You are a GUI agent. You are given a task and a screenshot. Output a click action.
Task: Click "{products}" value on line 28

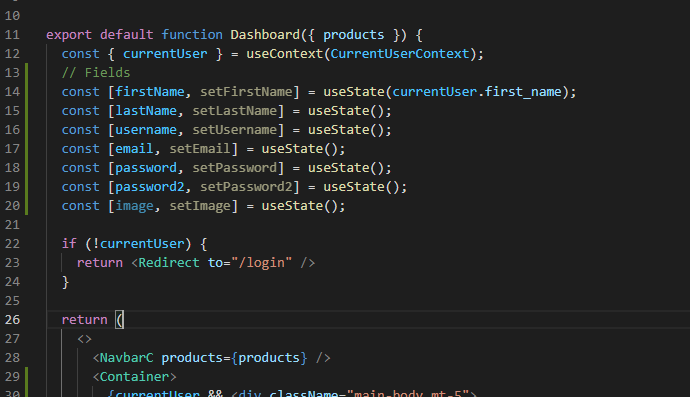tap(269, 358)
